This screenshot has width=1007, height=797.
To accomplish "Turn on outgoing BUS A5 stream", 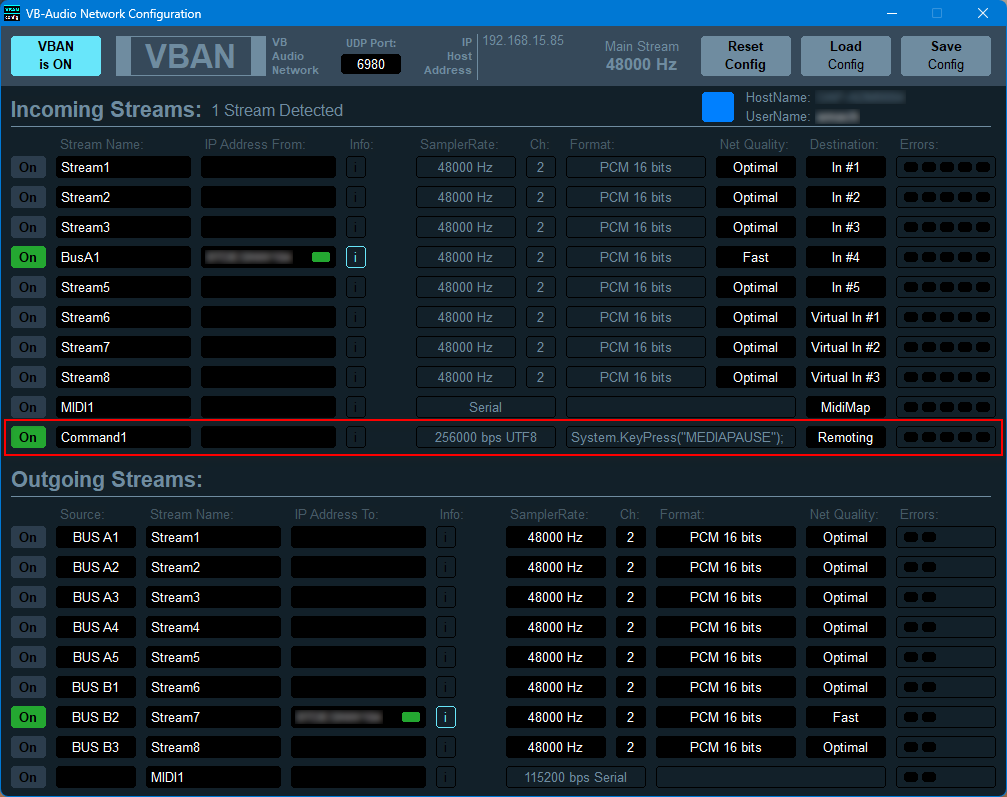I will tap(28, 657).
